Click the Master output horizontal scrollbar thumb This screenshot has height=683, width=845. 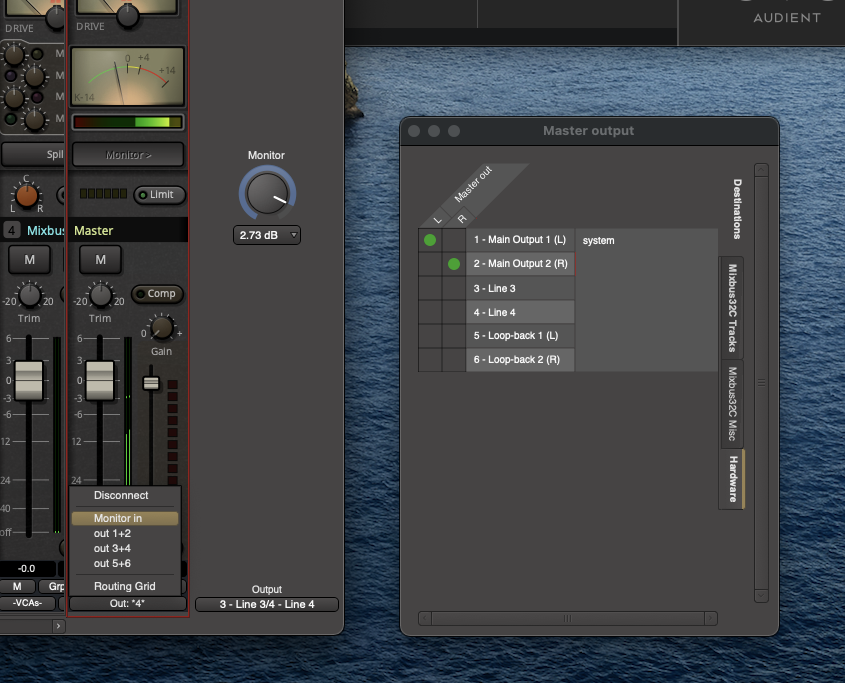click(x=567, y=618)
